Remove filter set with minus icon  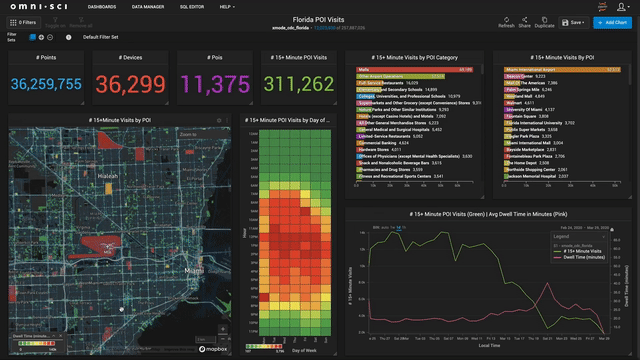point(50,37)
